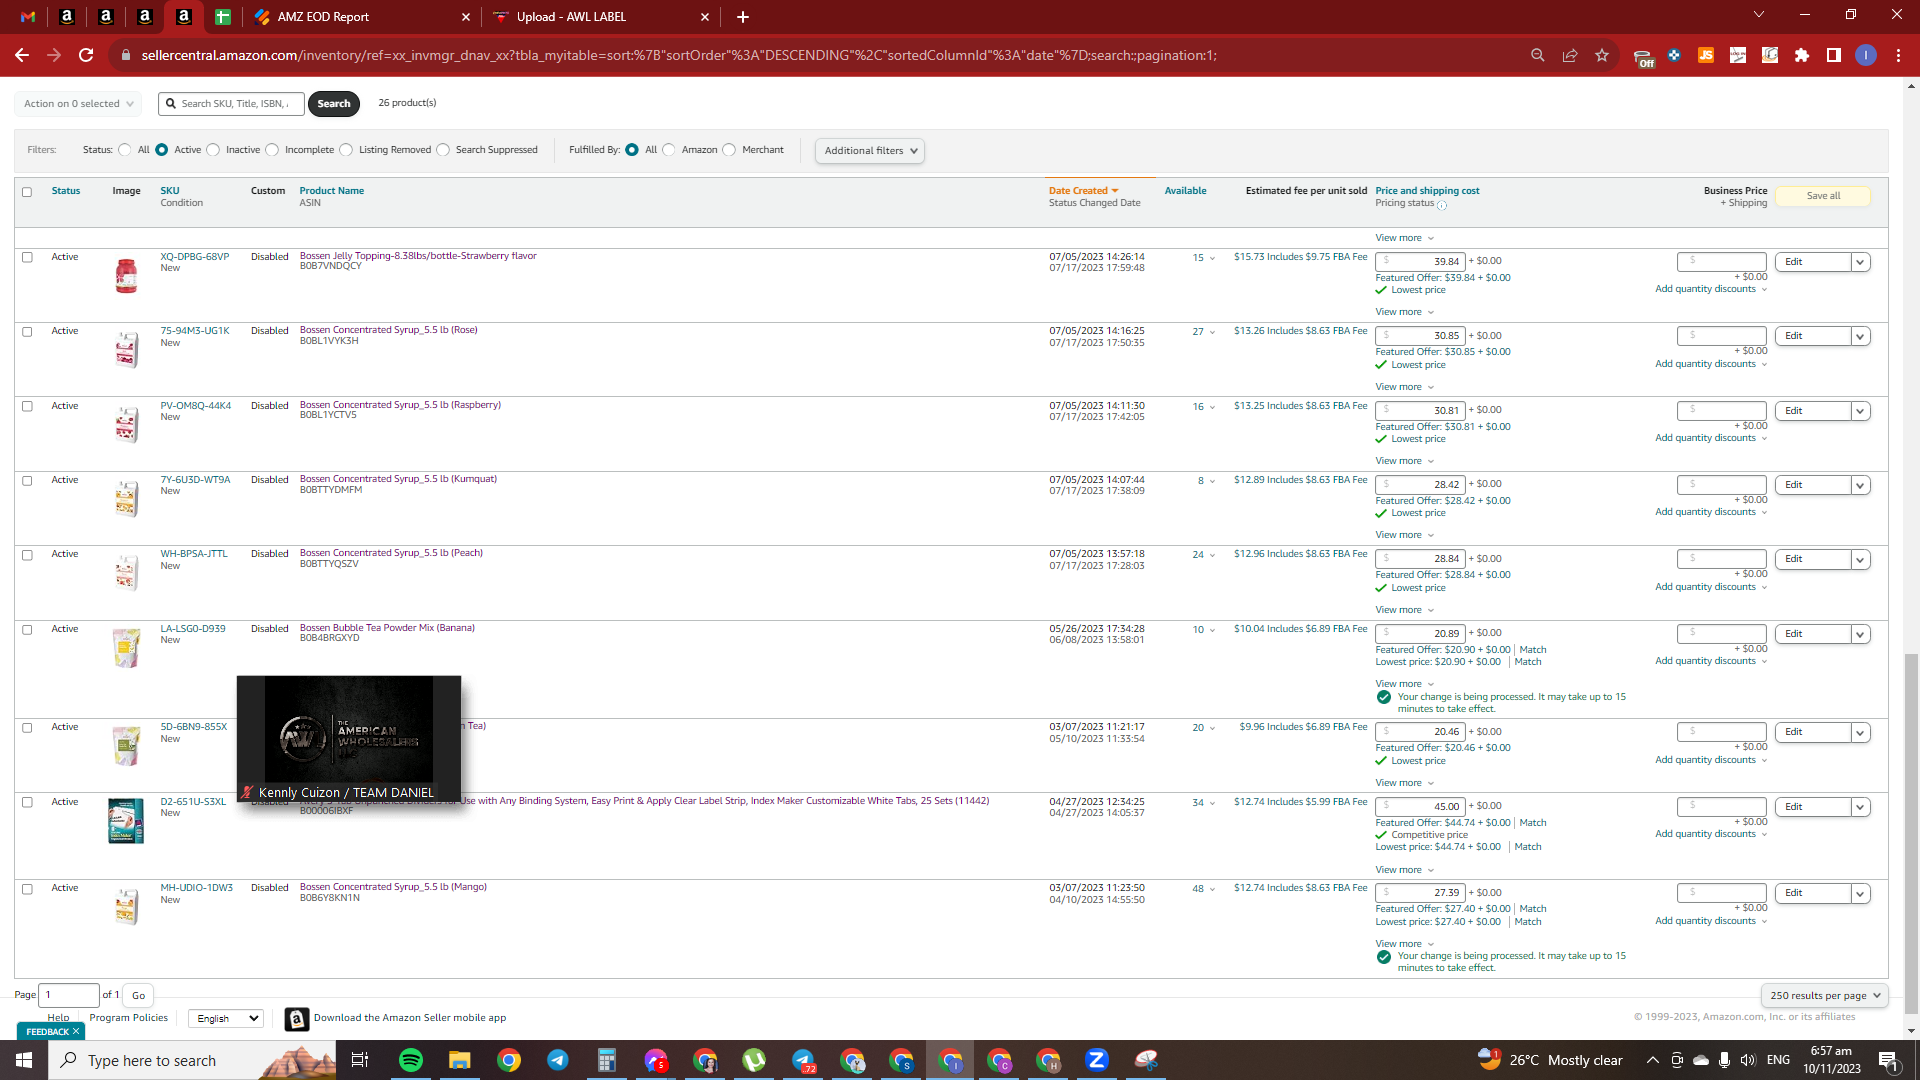Sort by the Available column header

coord(1185,191)
